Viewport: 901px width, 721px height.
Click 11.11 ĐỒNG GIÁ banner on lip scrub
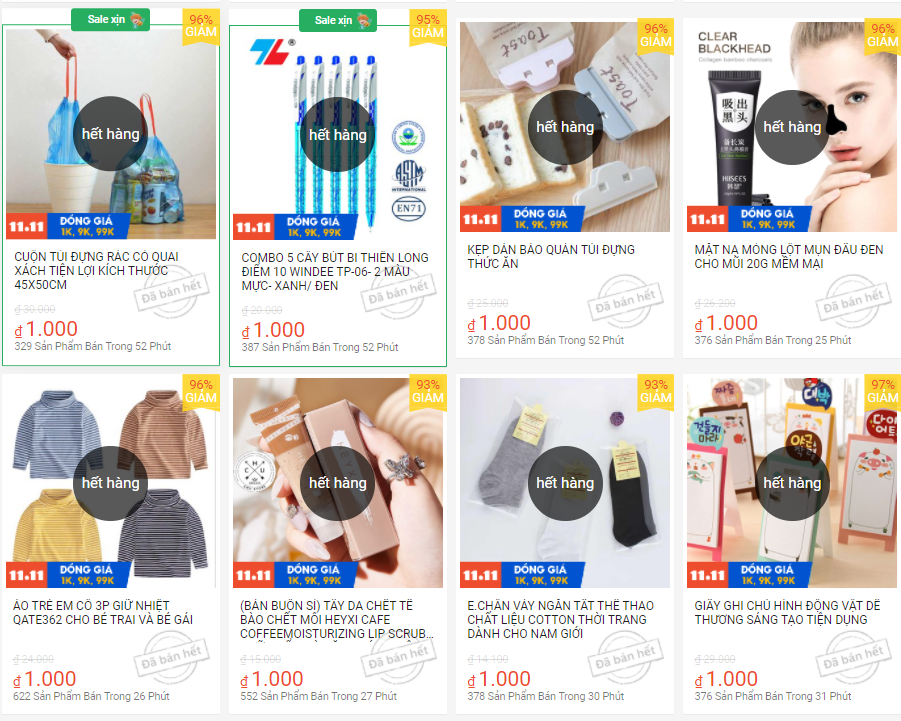pos(294,574)
